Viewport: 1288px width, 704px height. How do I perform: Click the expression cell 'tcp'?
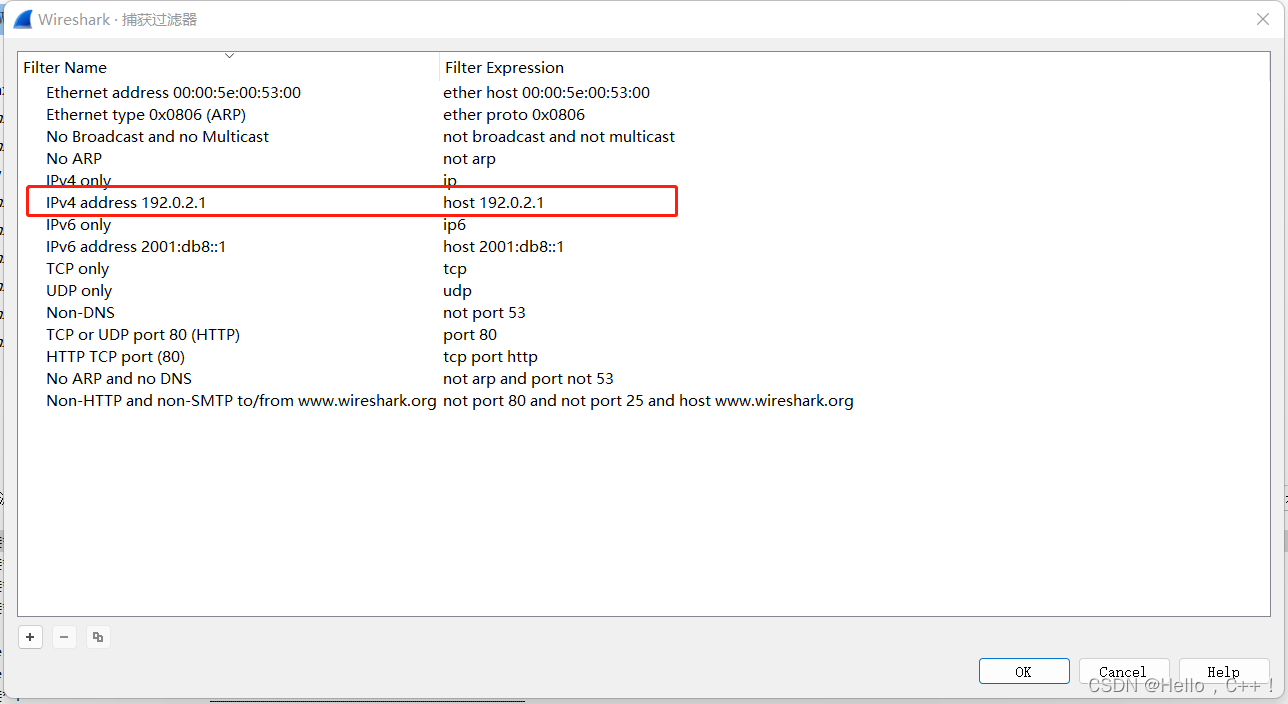click(x=455, y=268)
